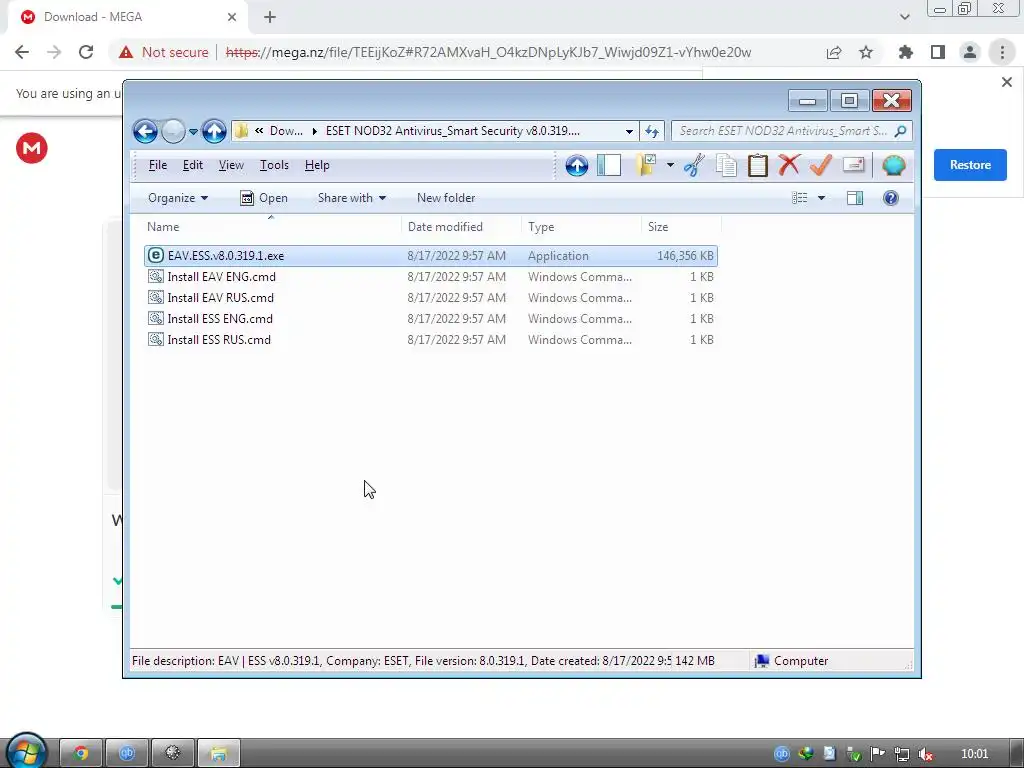Open the Tools menu
This screenshot has width=1024, height=768.
[x=274, y=165]
